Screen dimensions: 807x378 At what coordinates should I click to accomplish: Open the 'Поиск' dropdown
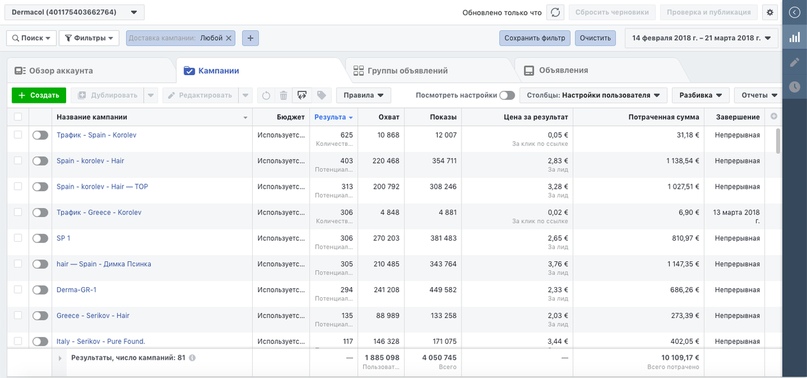31,38
